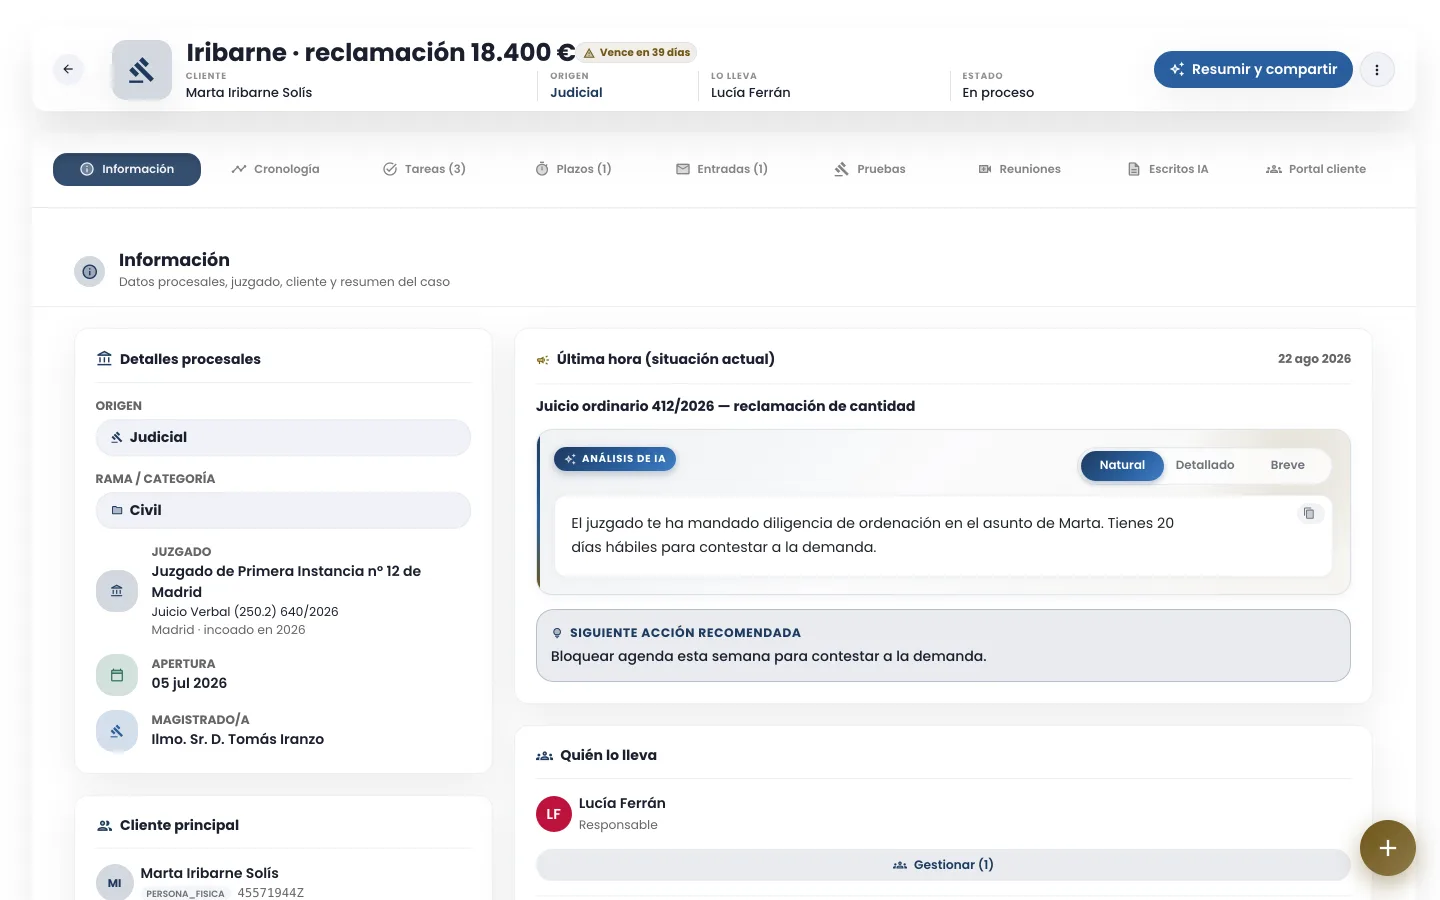Click the gavel case icon in header
Screen dimensions: 1440x900
[142, 70]
